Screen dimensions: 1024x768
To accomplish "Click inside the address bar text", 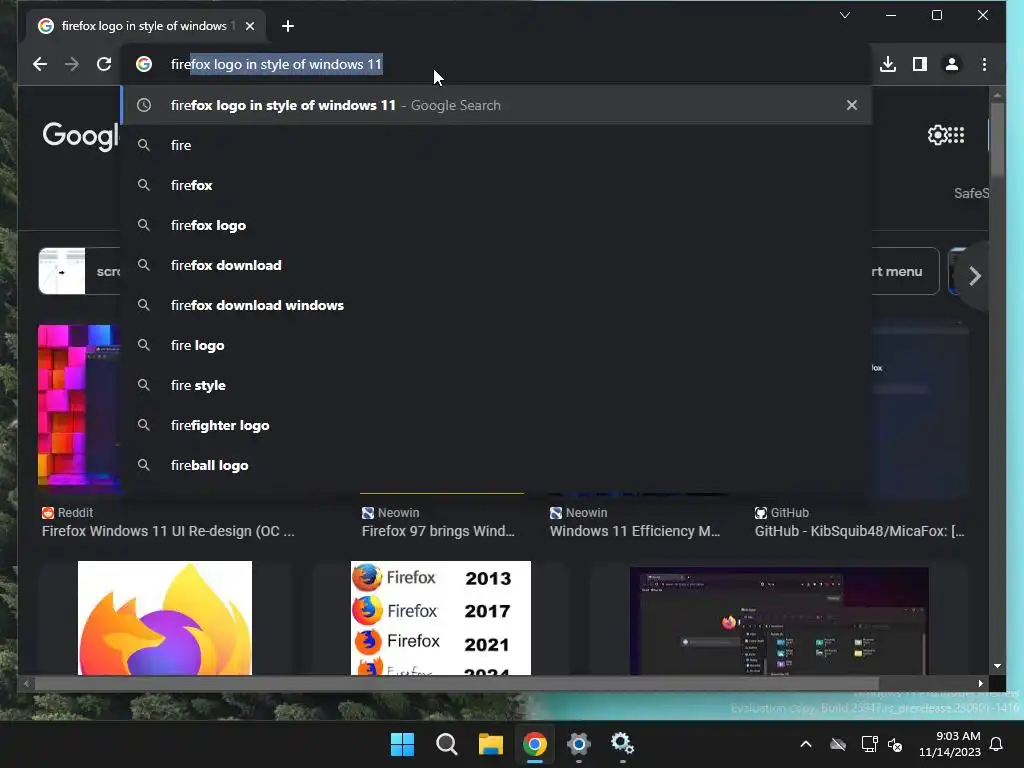I will coord(276,64).
